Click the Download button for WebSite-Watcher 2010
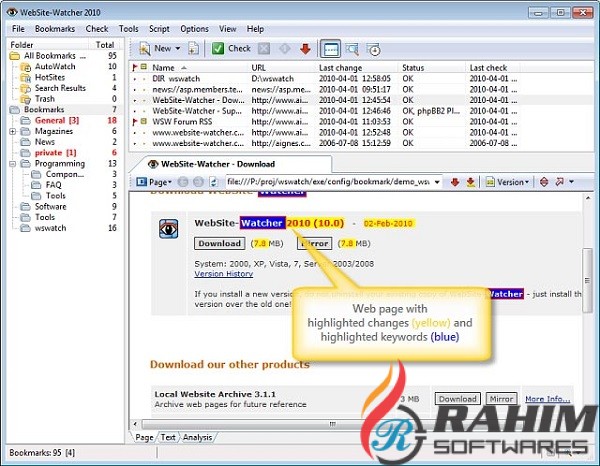The height and width of the screenshot is (466, 600). click(x=220, y=243)
